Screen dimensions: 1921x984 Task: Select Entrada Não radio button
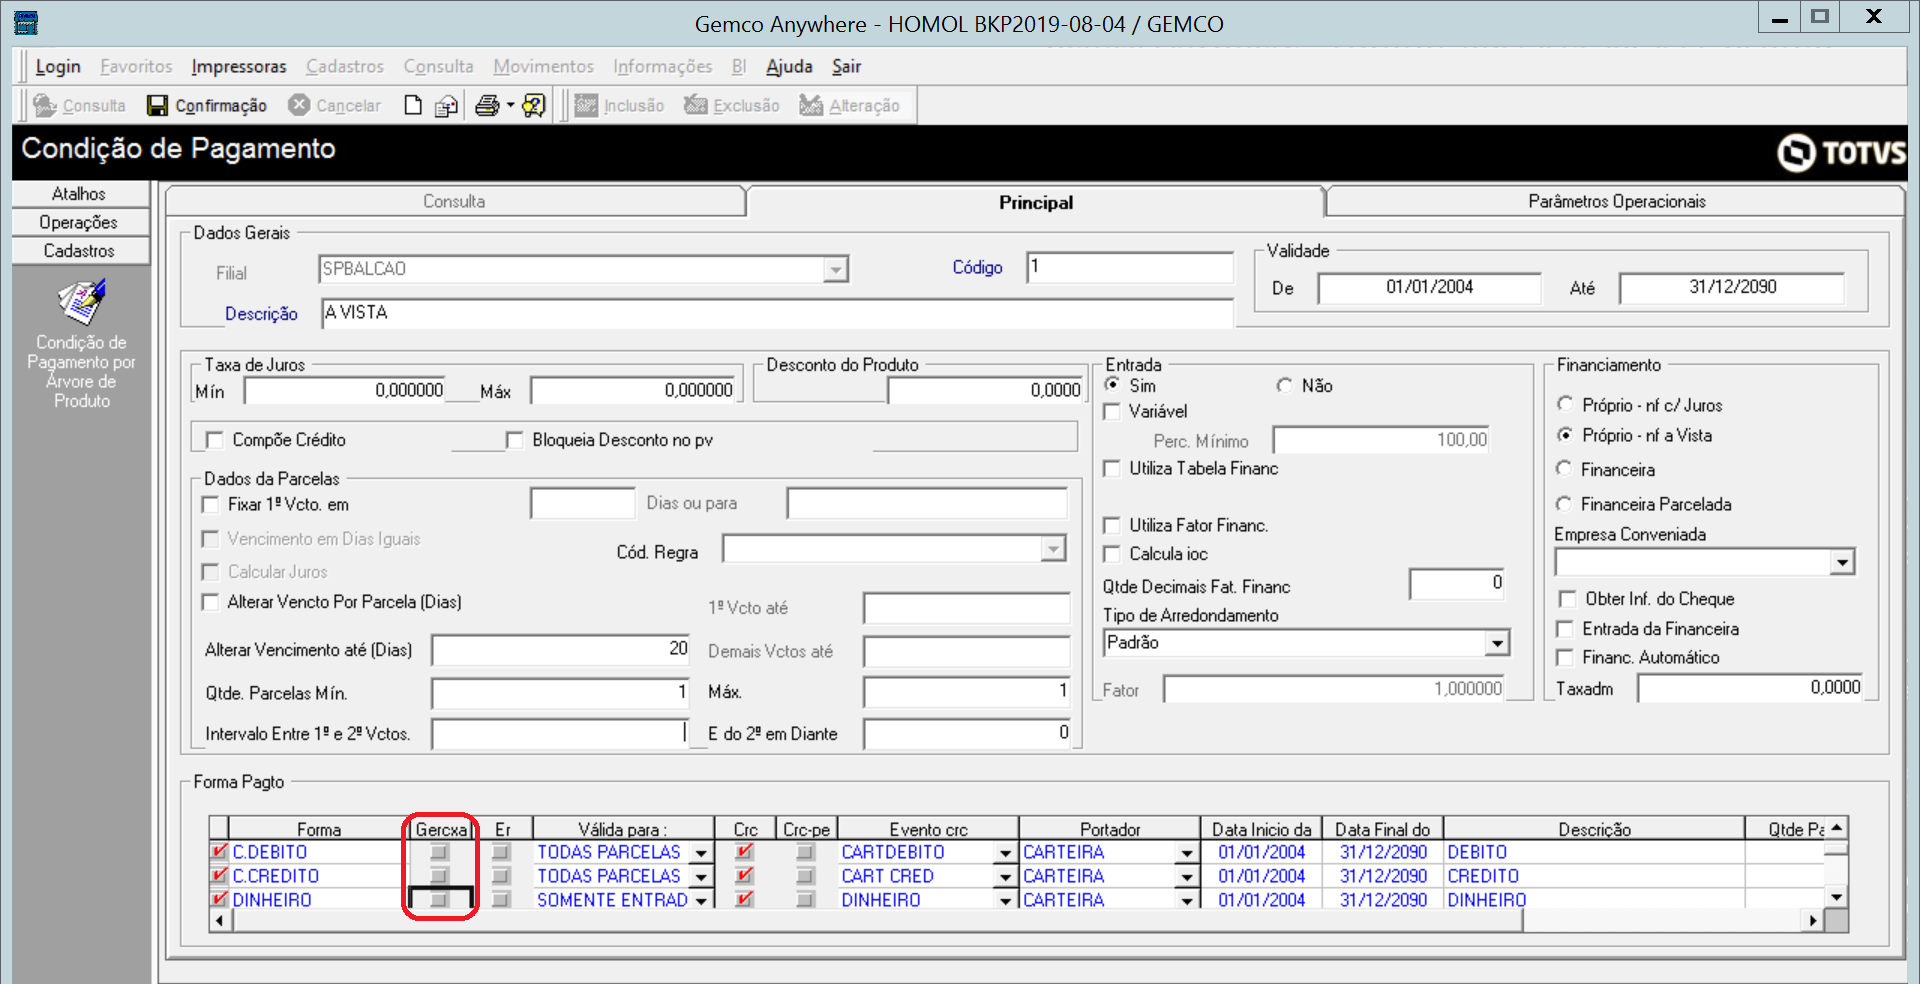1284,385
